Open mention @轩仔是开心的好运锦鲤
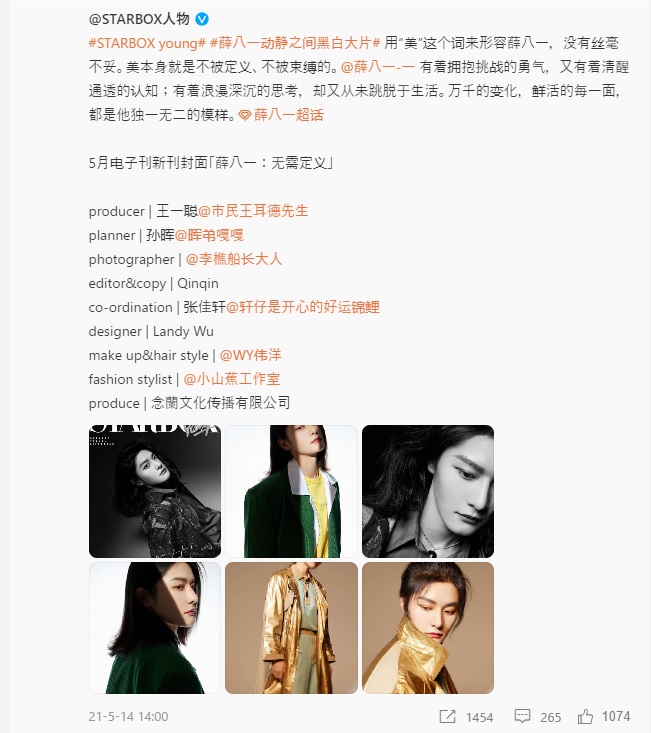This screenshot has height=733, width=651. (x=303, y=307)
